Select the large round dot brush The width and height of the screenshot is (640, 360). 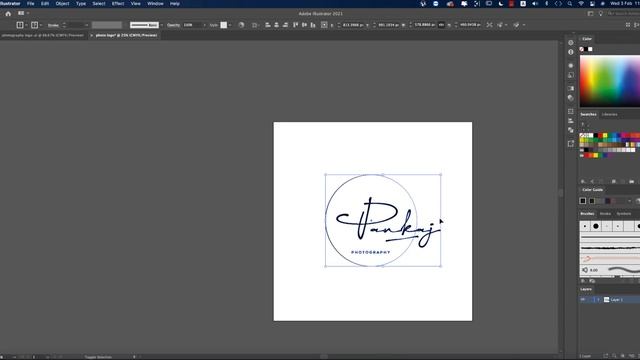[596, 226]
